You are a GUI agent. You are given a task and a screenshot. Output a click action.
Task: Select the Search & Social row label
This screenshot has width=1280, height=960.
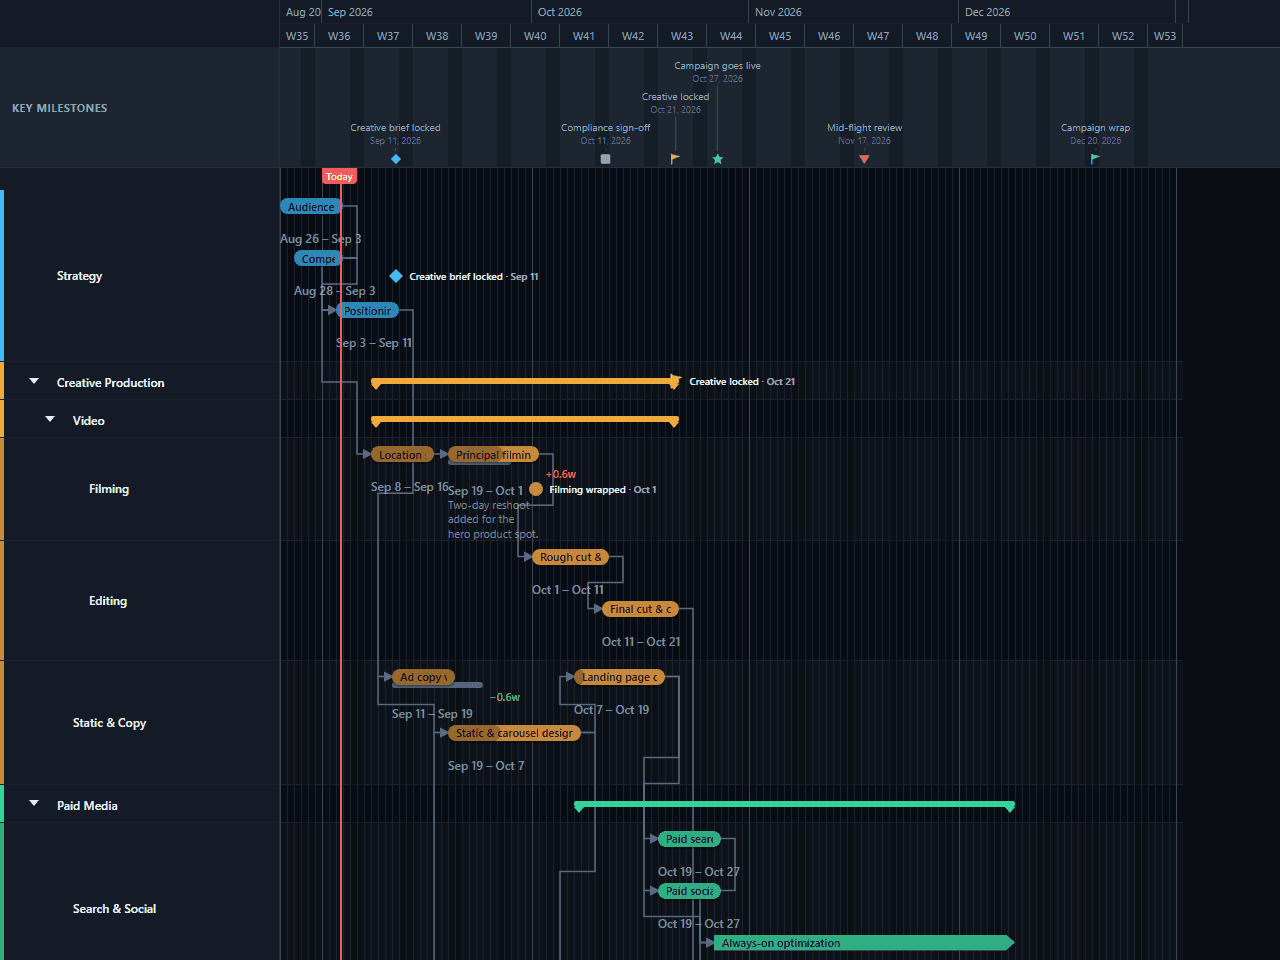114,909
